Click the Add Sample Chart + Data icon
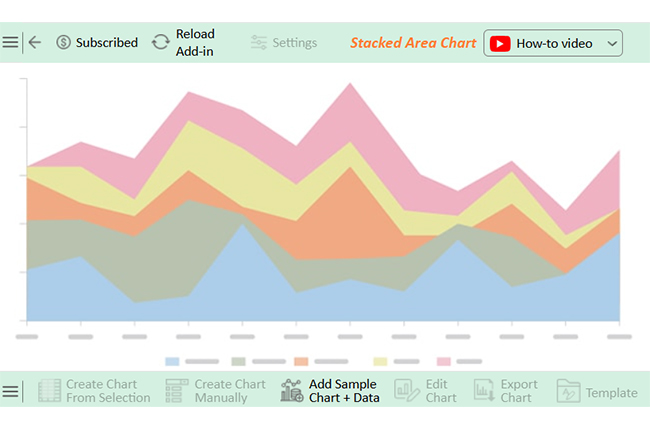 point(292,391)
